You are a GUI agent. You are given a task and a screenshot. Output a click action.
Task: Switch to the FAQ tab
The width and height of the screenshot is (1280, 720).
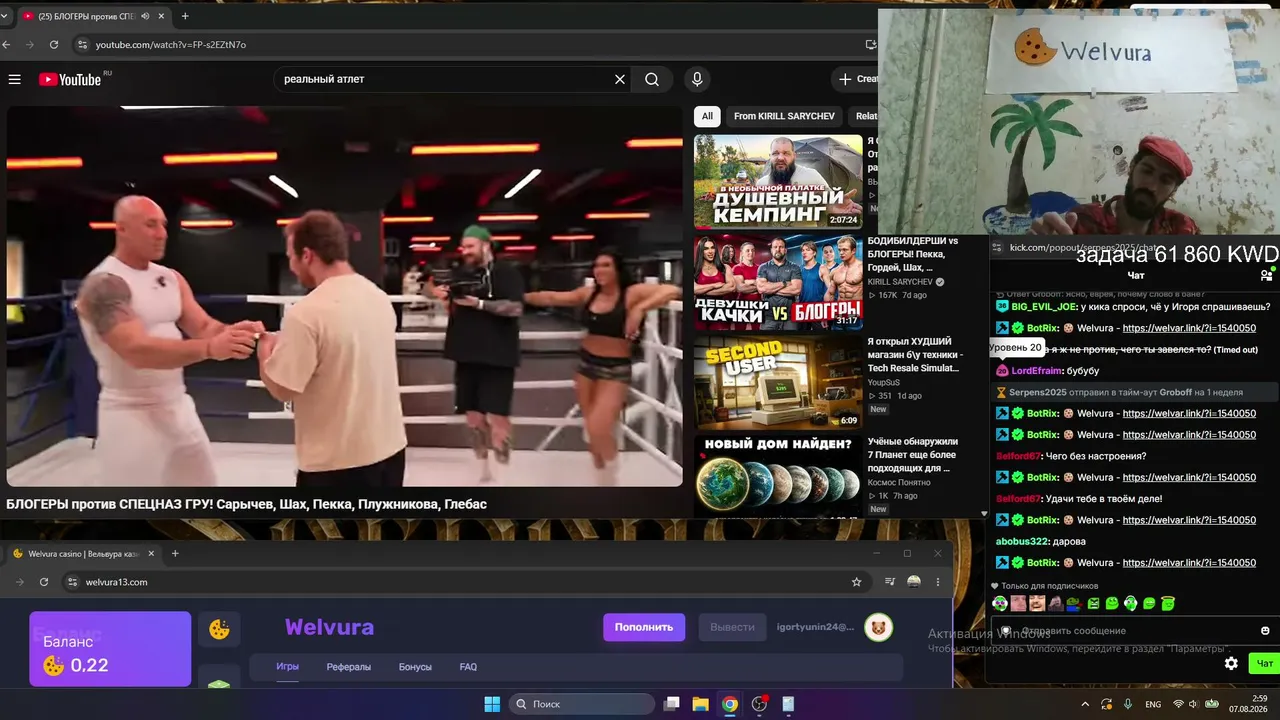click(x=468, y=667)
